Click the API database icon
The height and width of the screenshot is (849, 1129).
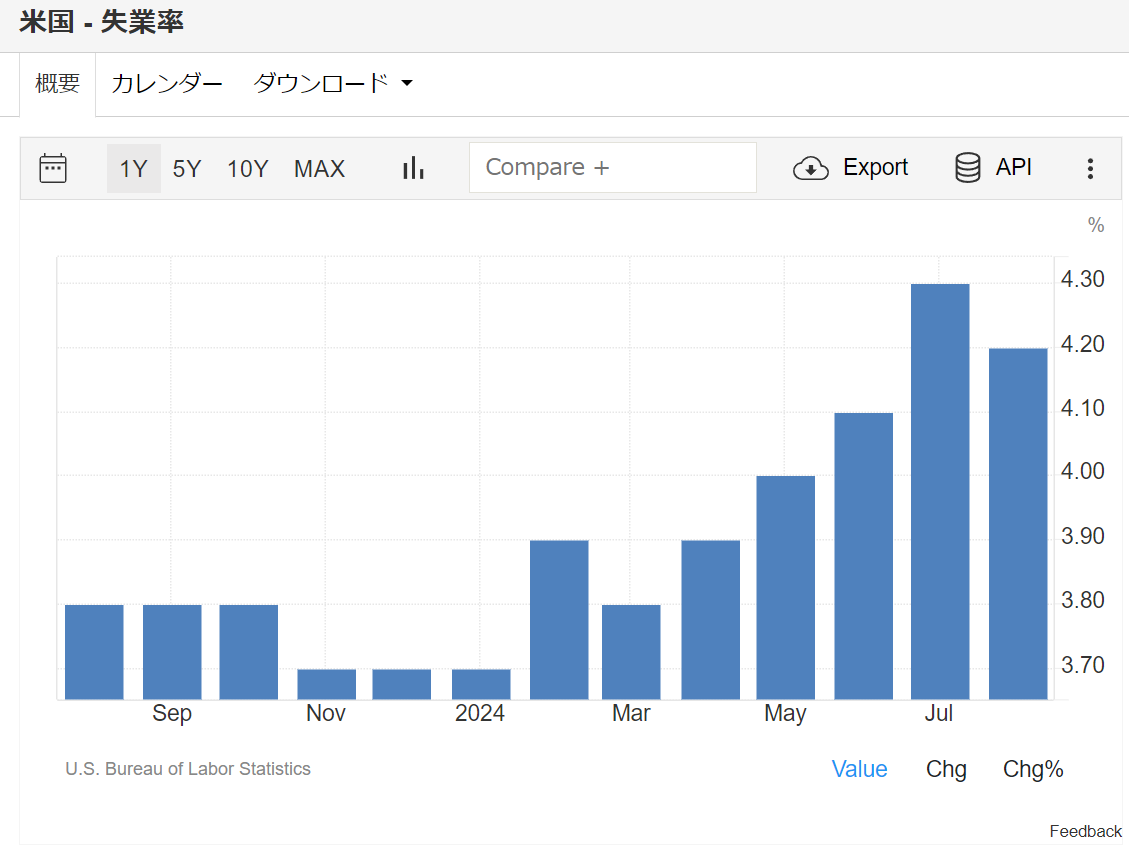[967, 168]
